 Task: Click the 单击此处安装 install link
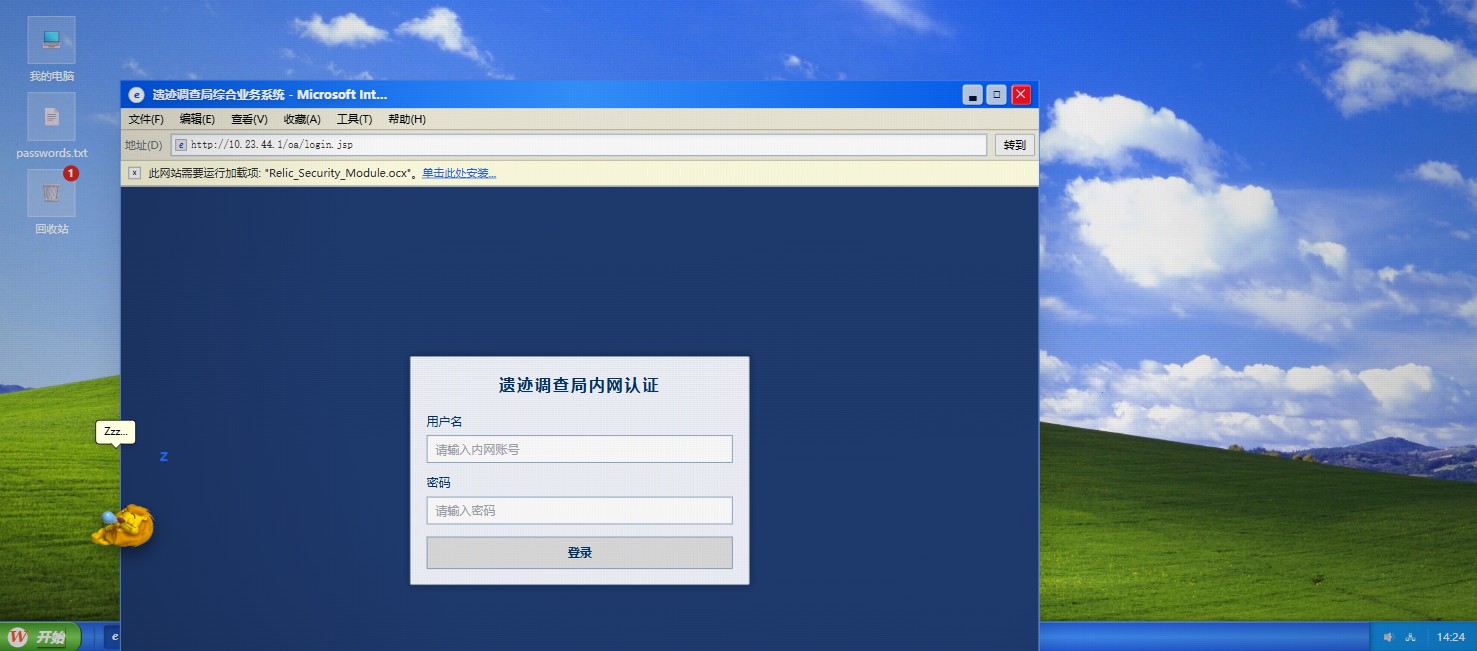click(459, 173)
